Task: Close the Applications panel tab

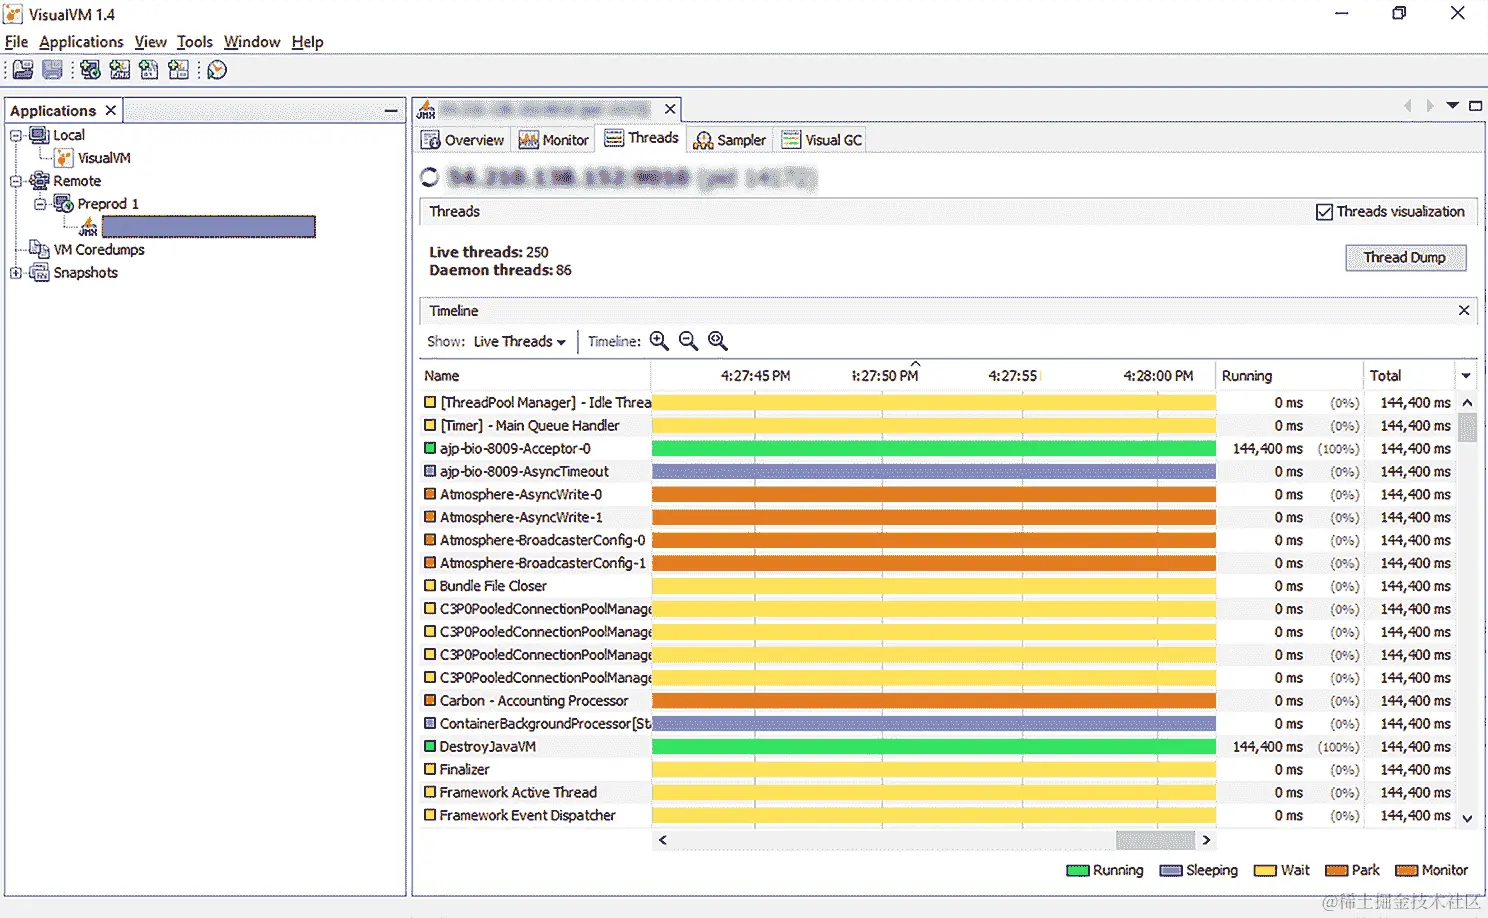Action: (x=111, y=110)
